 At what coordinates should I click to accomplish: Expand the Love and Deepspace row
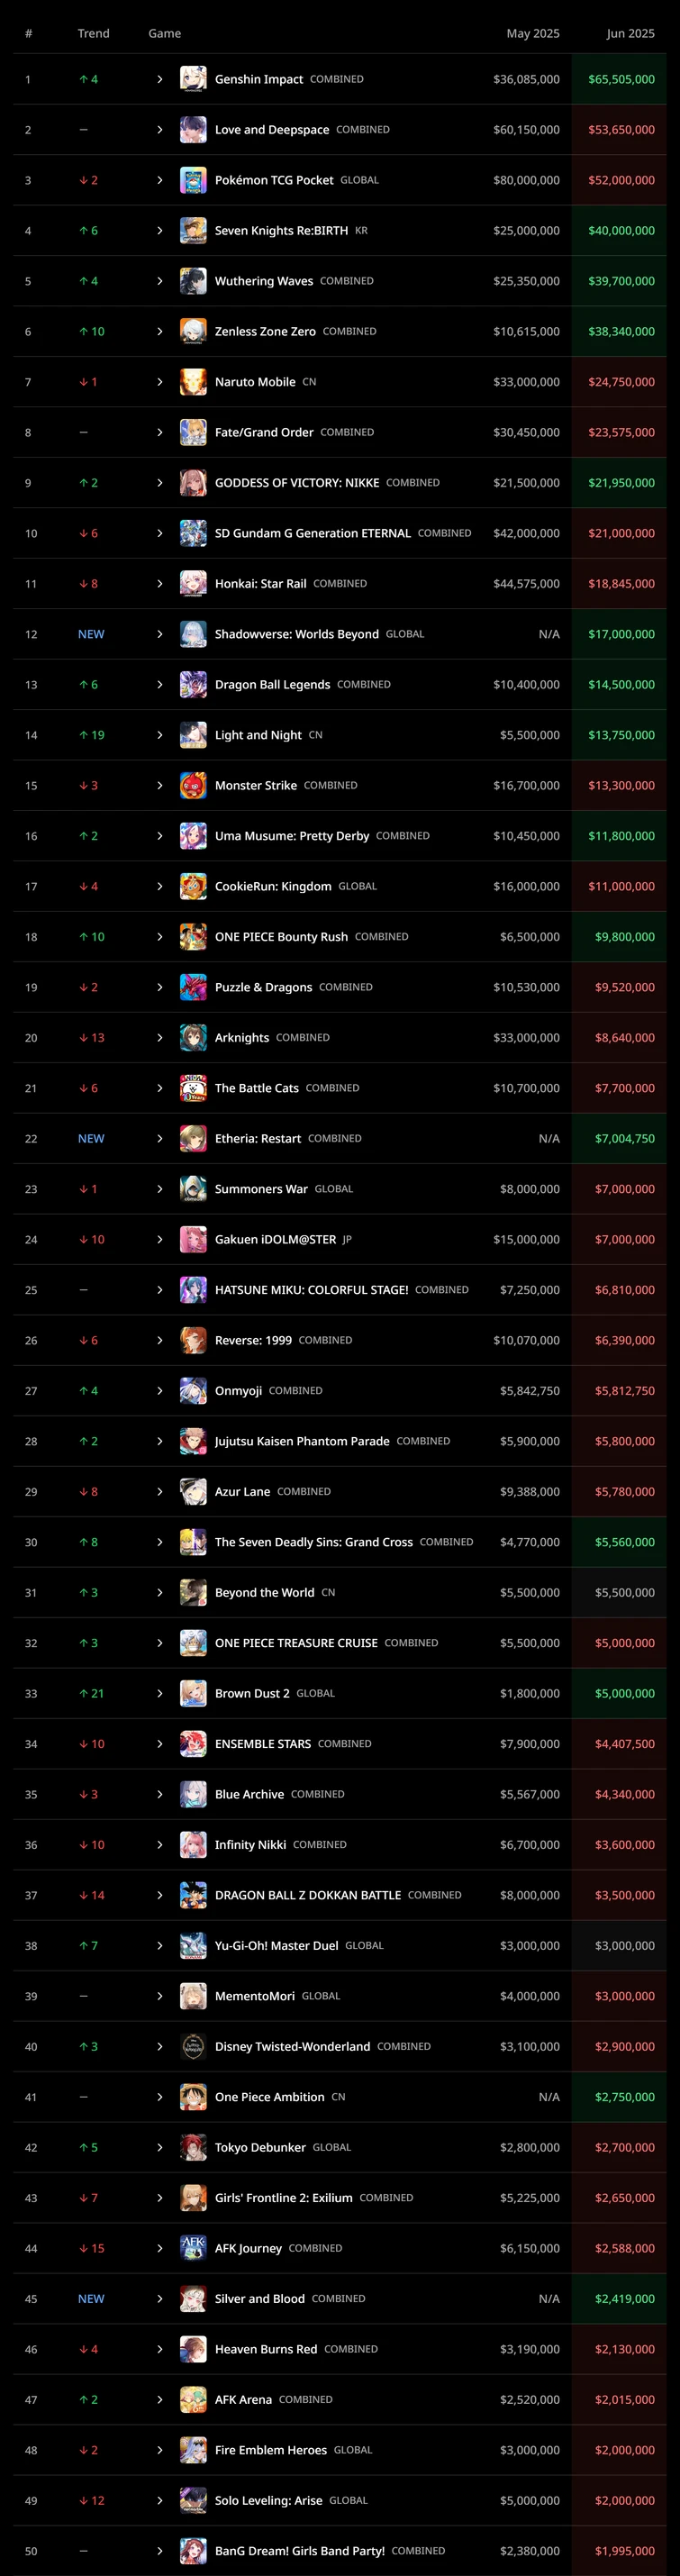coord(160,130)
